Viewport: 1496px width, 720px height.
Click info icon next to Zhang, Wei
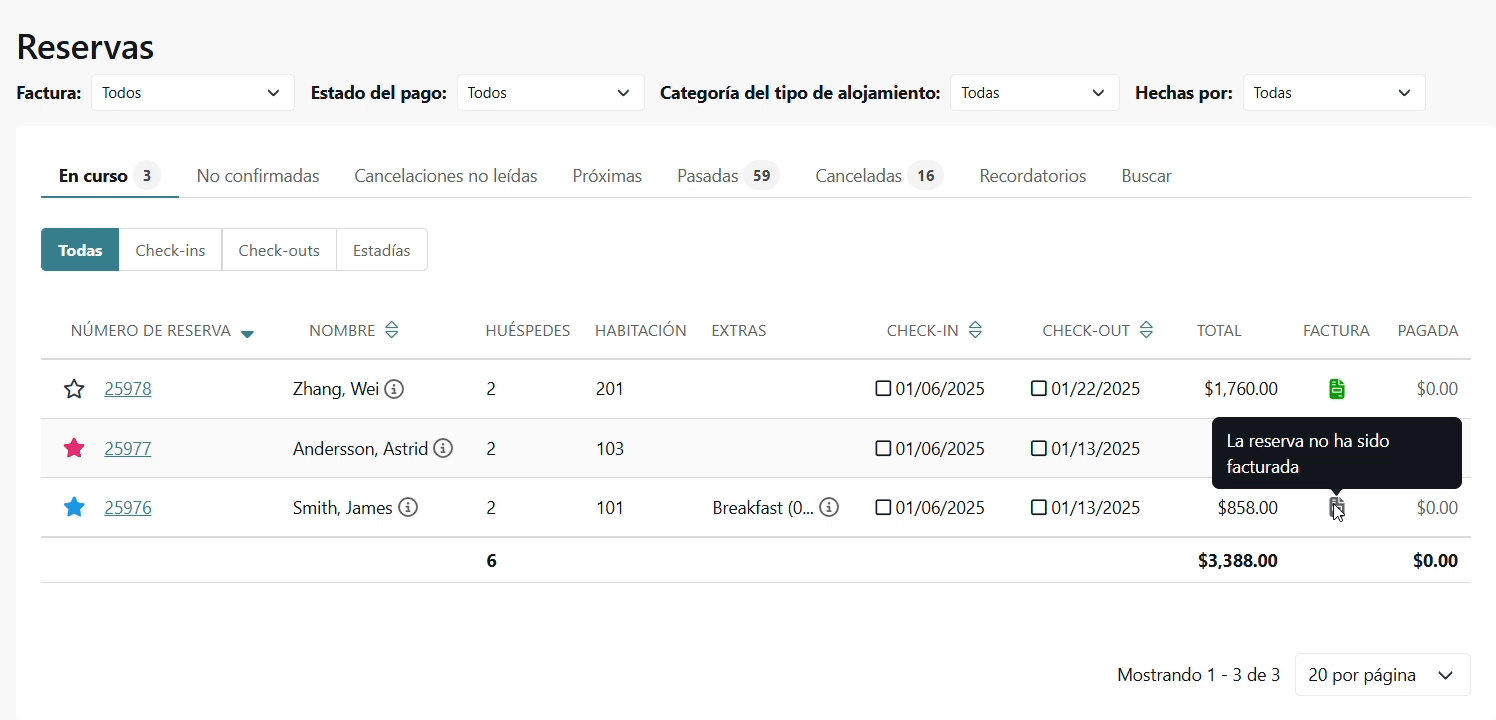tap(394, 389)
